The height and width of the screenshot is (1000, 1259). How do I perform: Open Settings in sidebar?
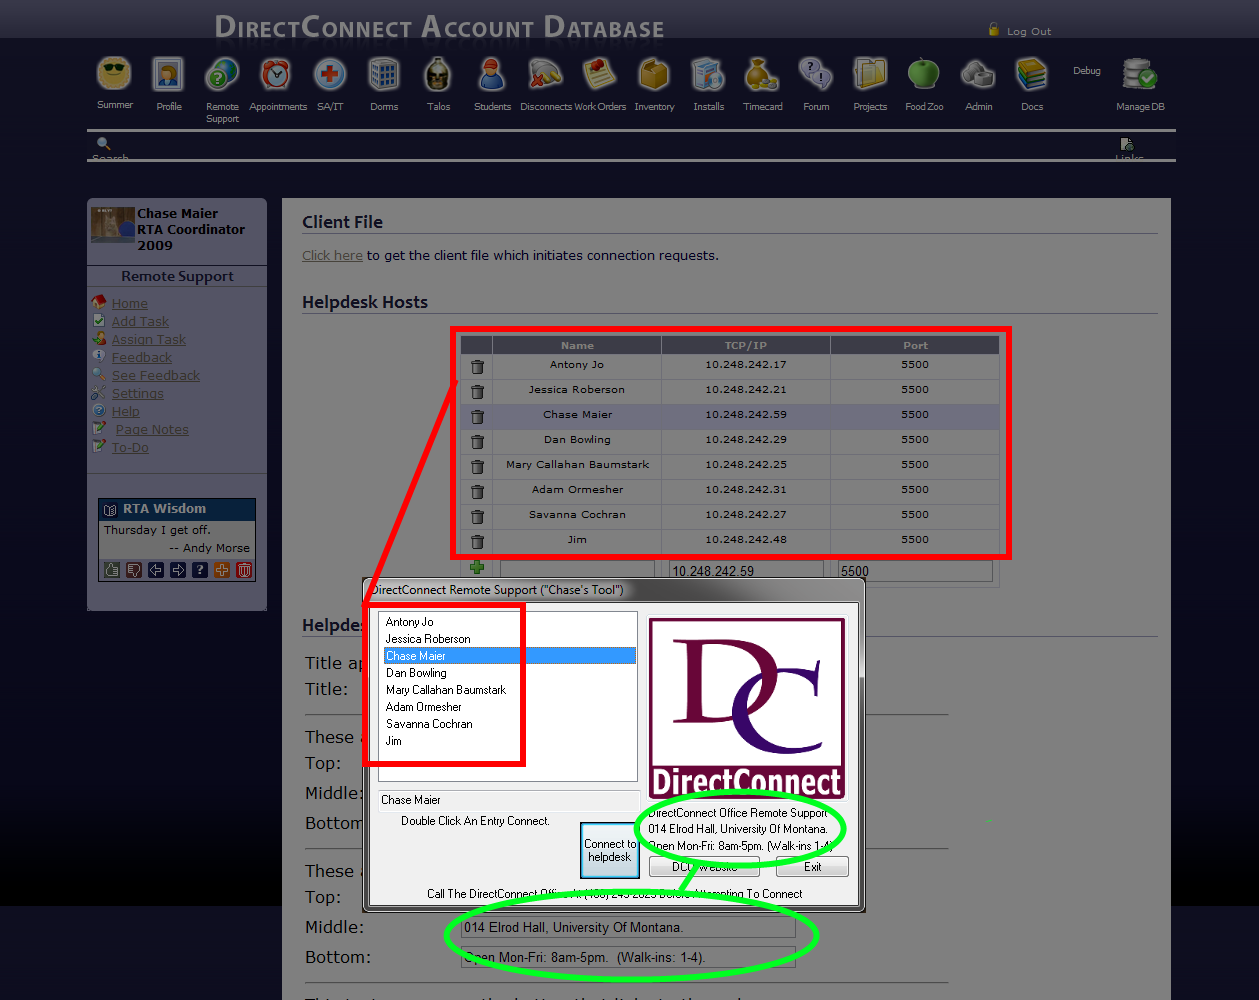point(137,394)
